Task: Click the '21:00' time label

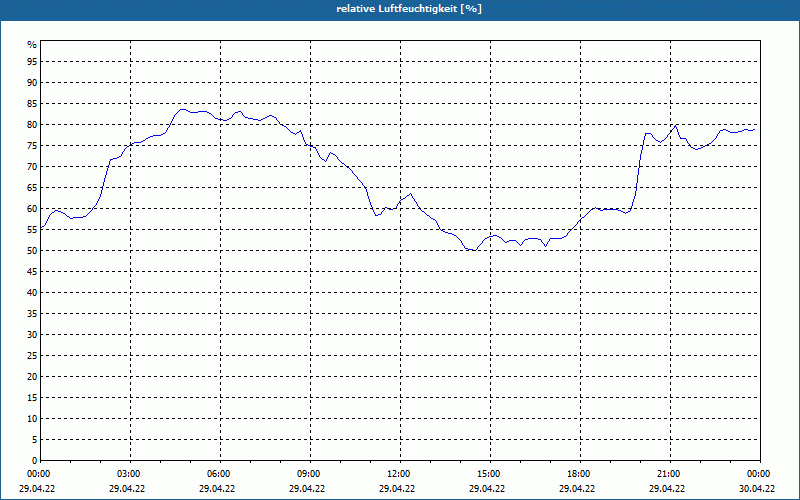Action: [668, 474]
